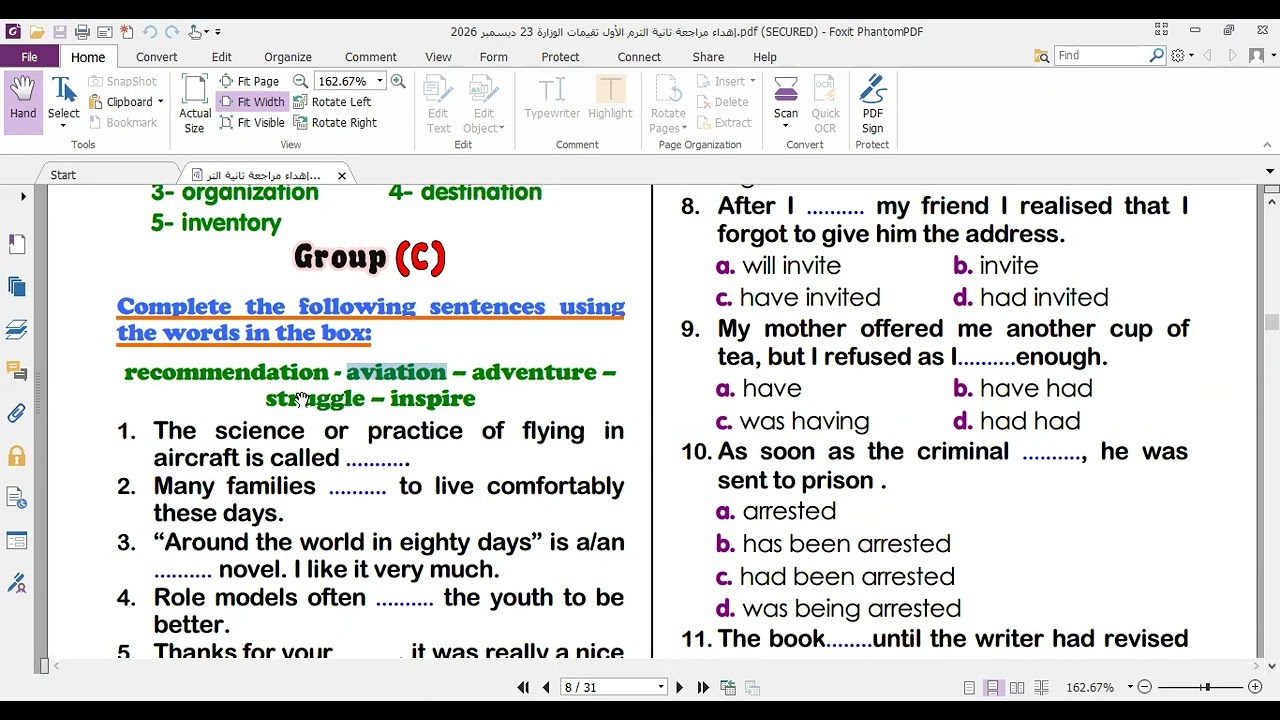Click the Print icon in quick access toolbar
This screenshot has width=1280, height=720.
(83, 32)
